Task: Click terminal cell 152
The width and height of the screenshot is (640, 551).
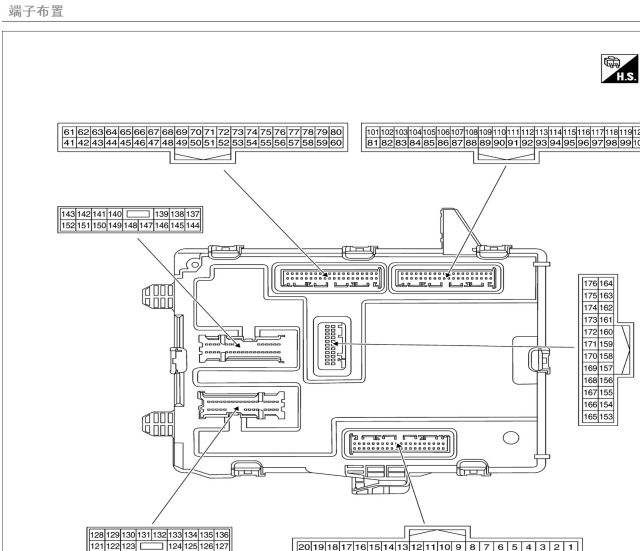Action: click(68, 225)
